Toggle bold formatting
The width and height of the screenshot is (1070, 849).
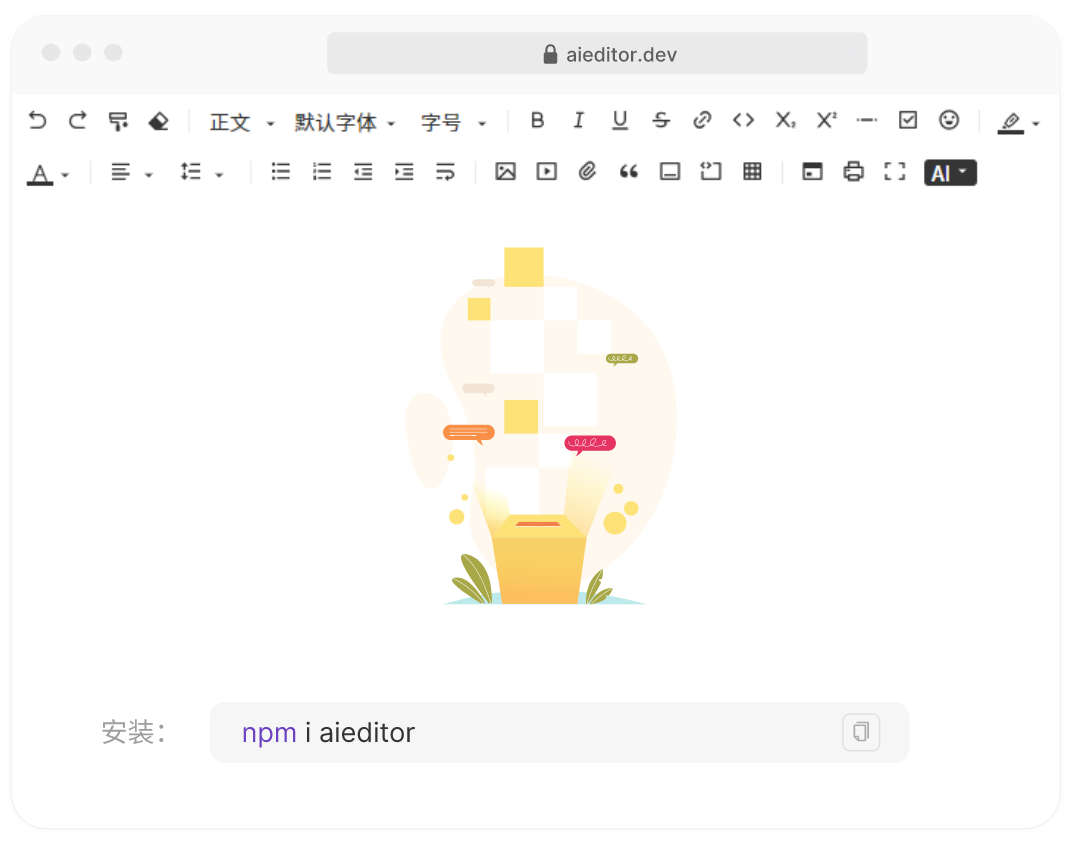tap(537, 120)
